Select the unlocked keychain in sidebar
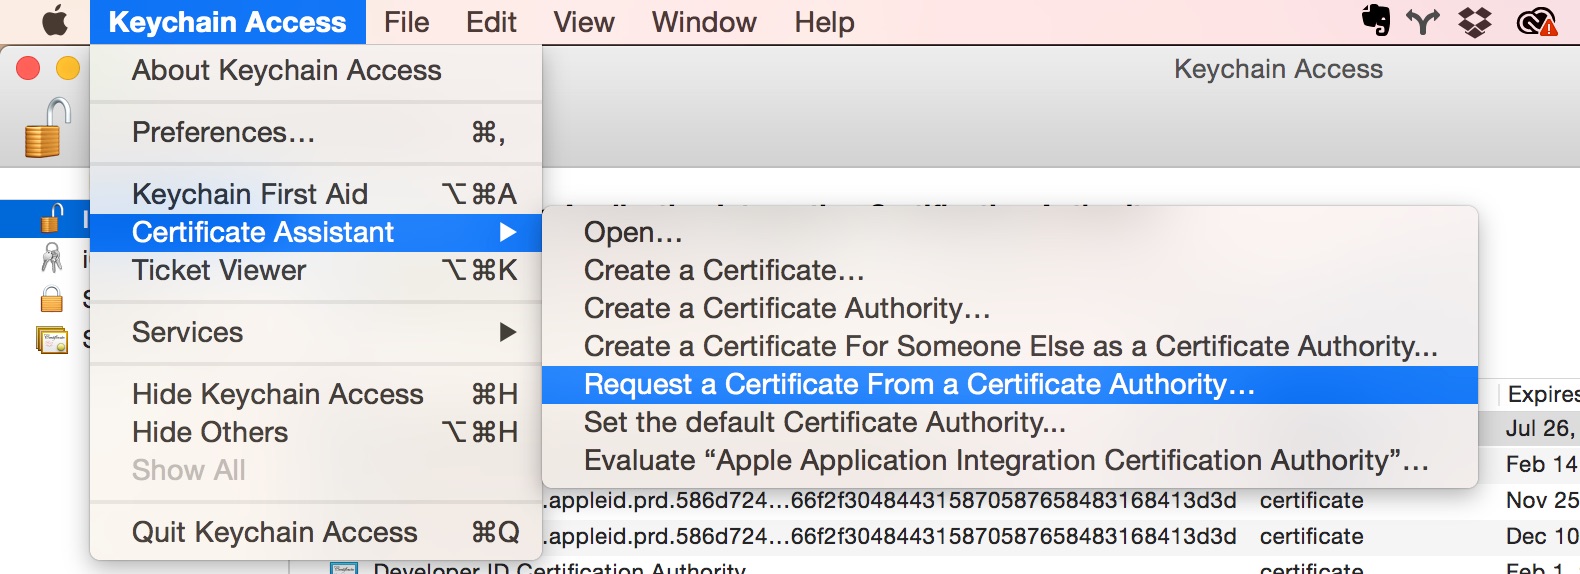This screenshot has height=574, width=1580. pos(51,218)
